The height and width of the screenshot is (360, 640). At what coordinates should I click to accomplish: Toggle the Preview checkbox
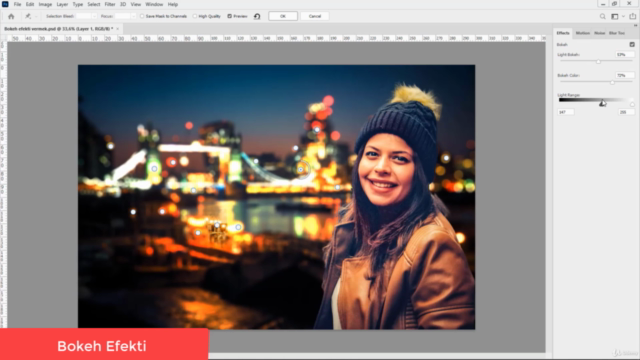[229, 16]
